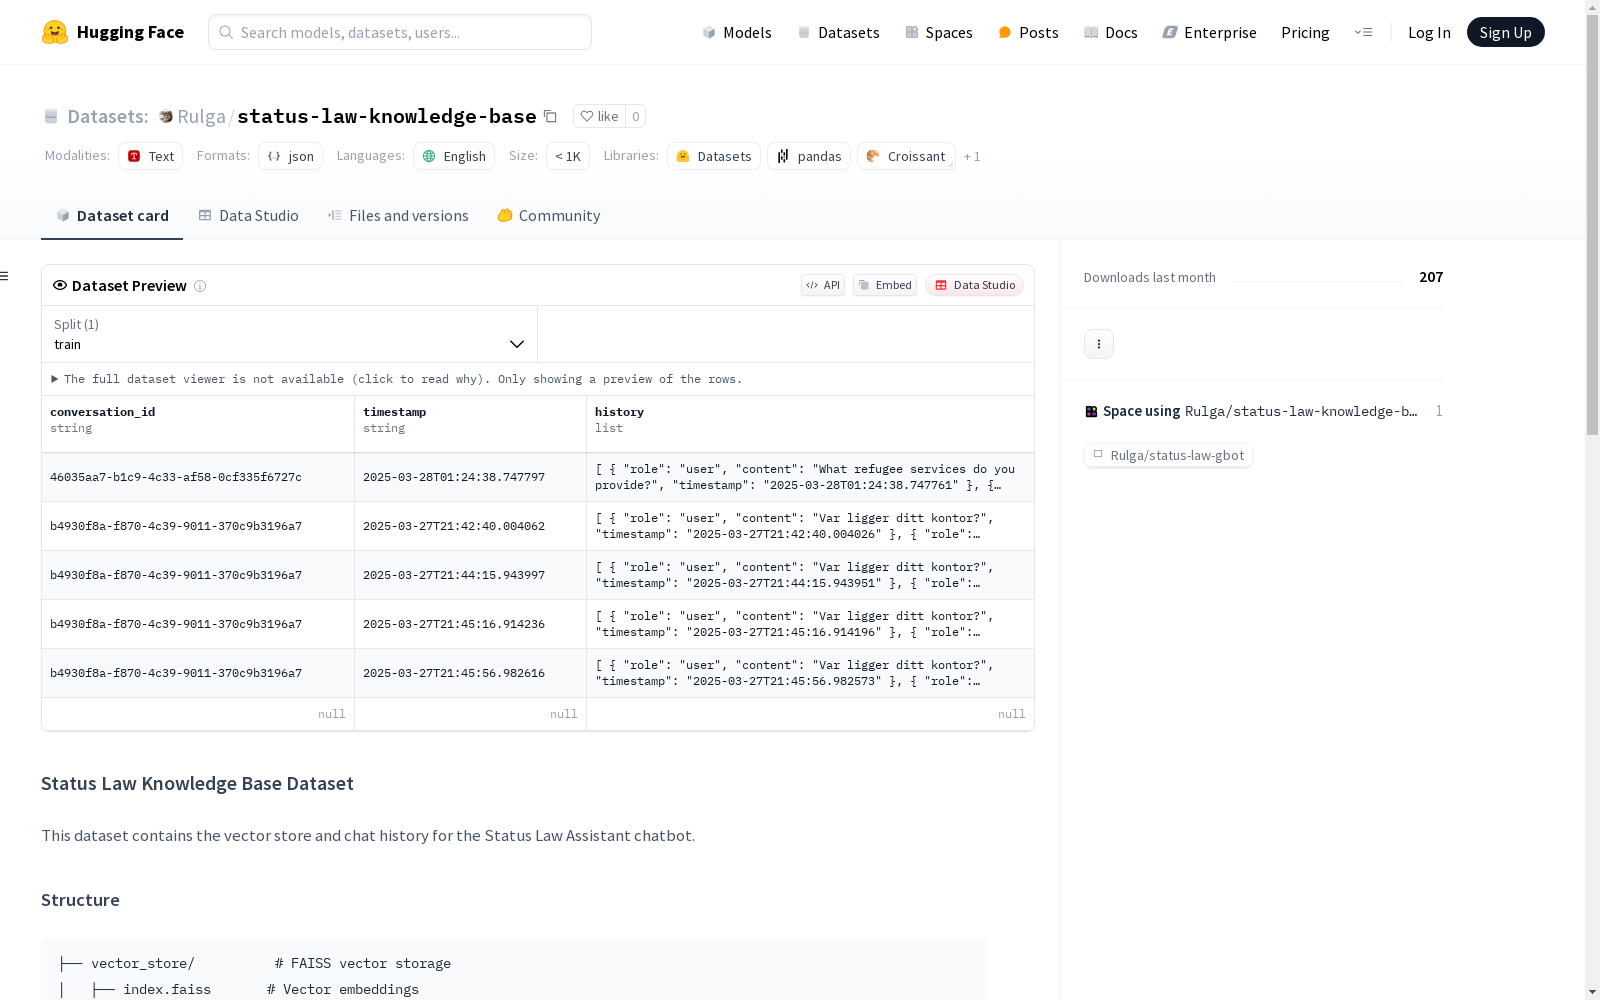Click the eye icon in Dataset Preview
Viewport: 1600px width, 1000px height.
(x=60, y=285)
